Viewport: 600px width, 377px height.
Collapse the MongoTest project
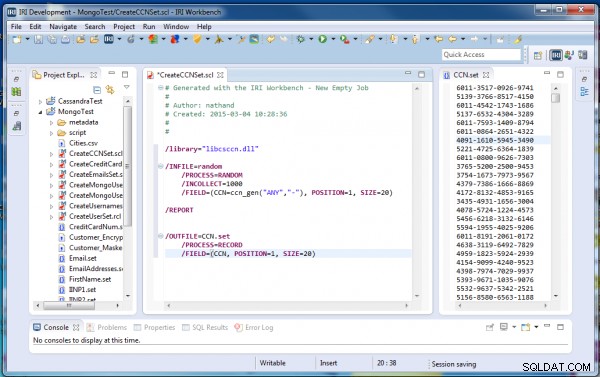coord(40,112)
